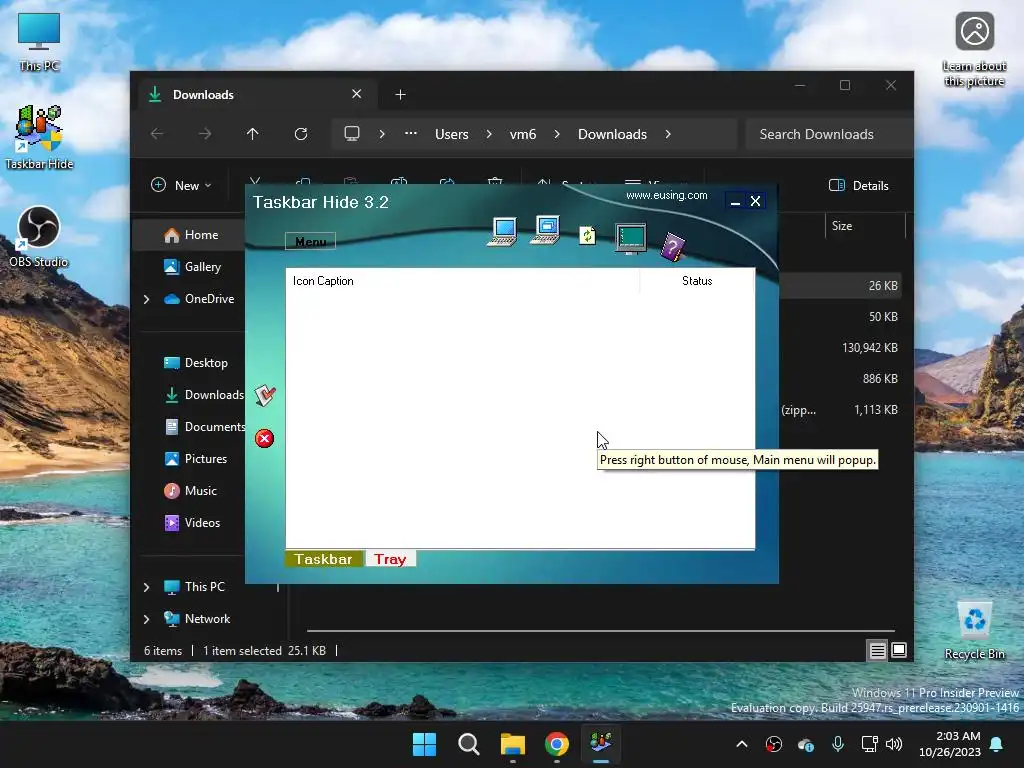Expand the chevron after the PC icon
Image resolution: width=1024 pixels, height=768 pixels.
382,134
